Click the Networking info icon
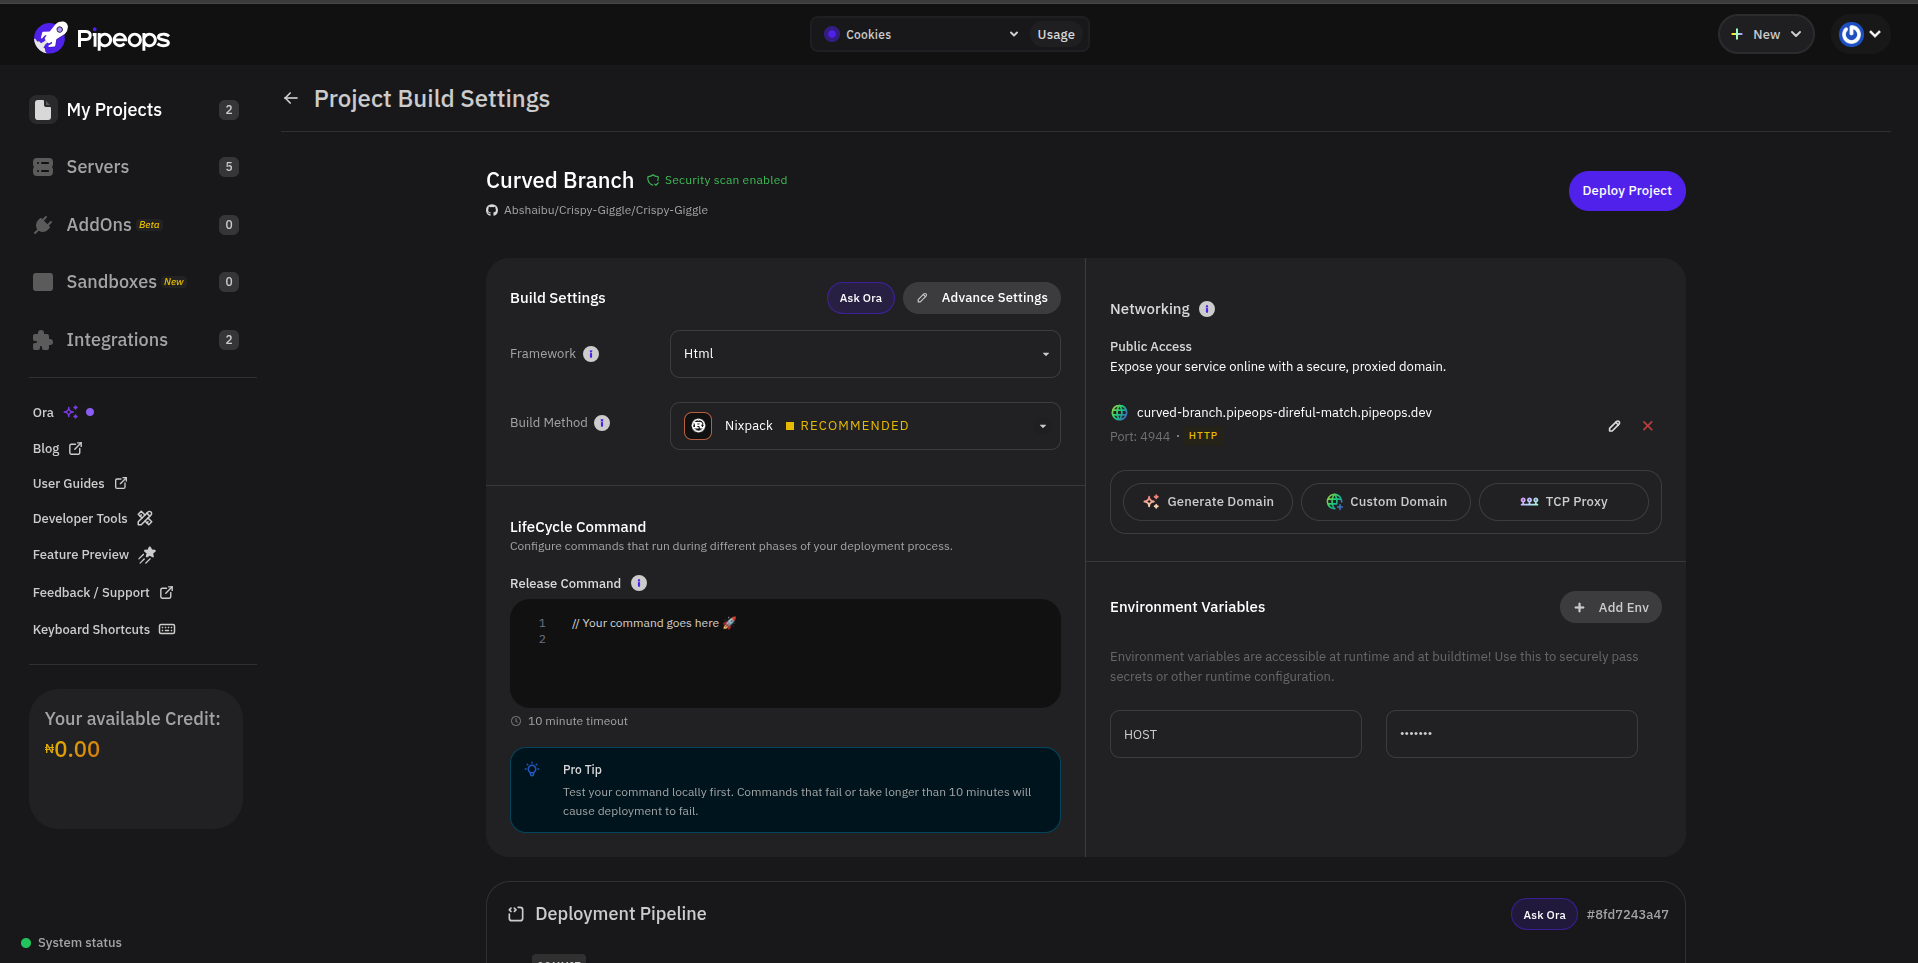1918x963 pixels. [x=1207, y=309]
